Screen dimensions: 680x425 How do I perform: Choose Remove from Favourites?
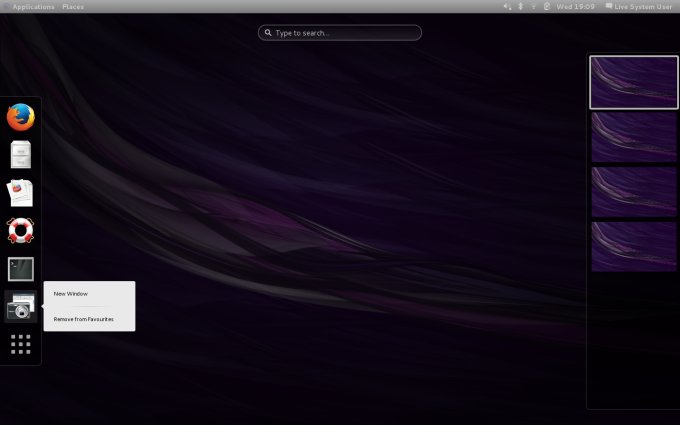pyautogui.click(x=84, y=319)
